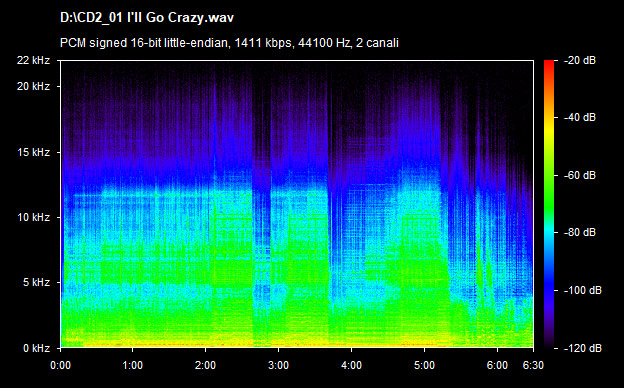Click the 4:00 time axis marker
Screen dimensions: 624x388
[351, 365]
